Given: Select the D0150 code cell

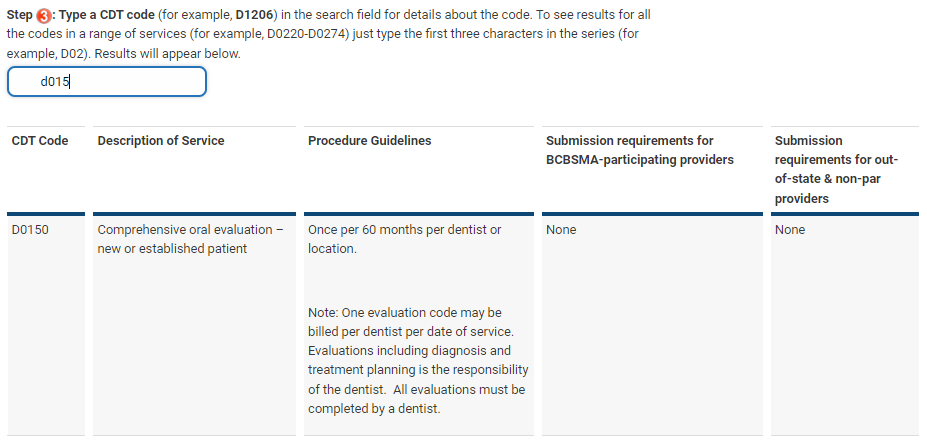Looking at the screenshot, I should coord(30,229).
